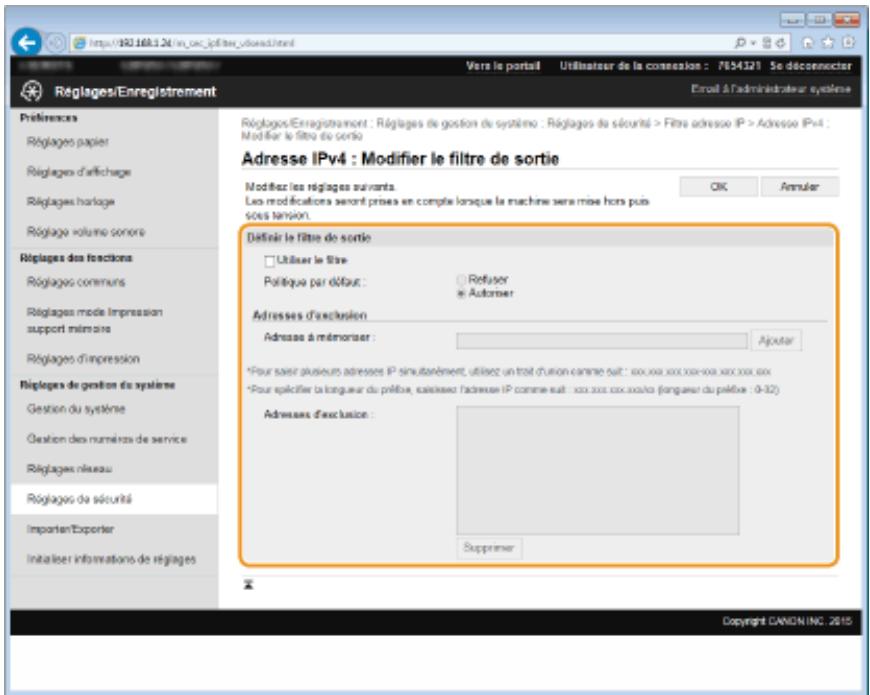This screenshot has width=870, height=695.
Task: Focus the 'Adresse à mémoriser' input field
Action: click(x=601, y=341)
